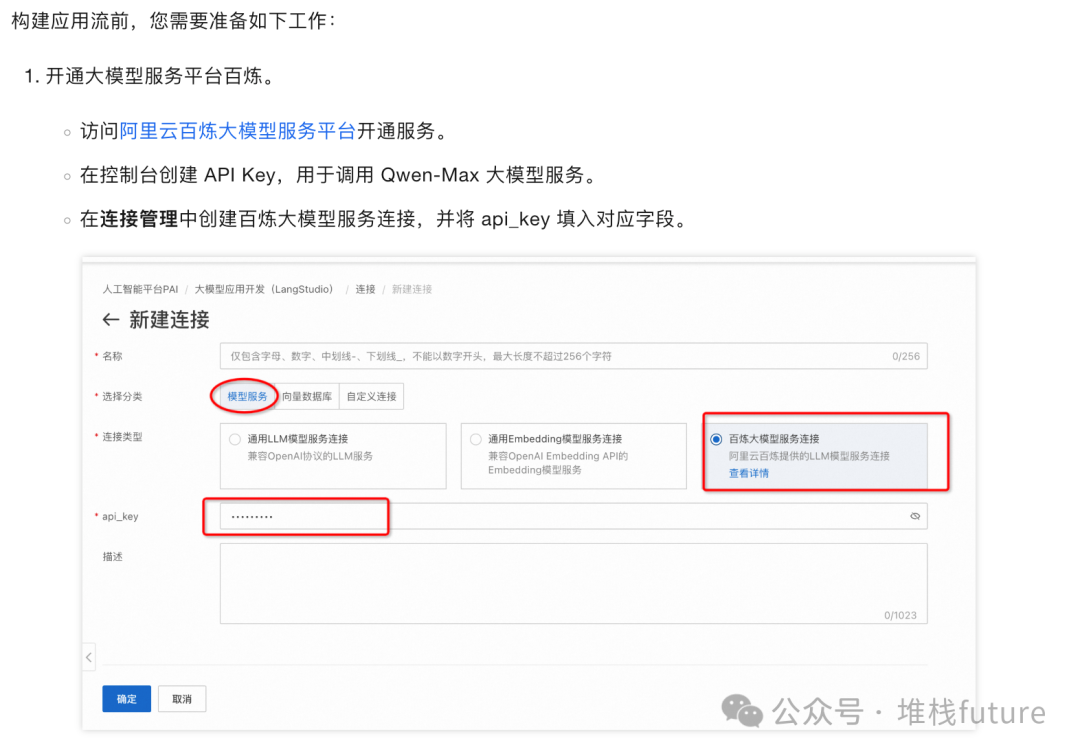Click the 0/256 character counter

click(906, 356)
